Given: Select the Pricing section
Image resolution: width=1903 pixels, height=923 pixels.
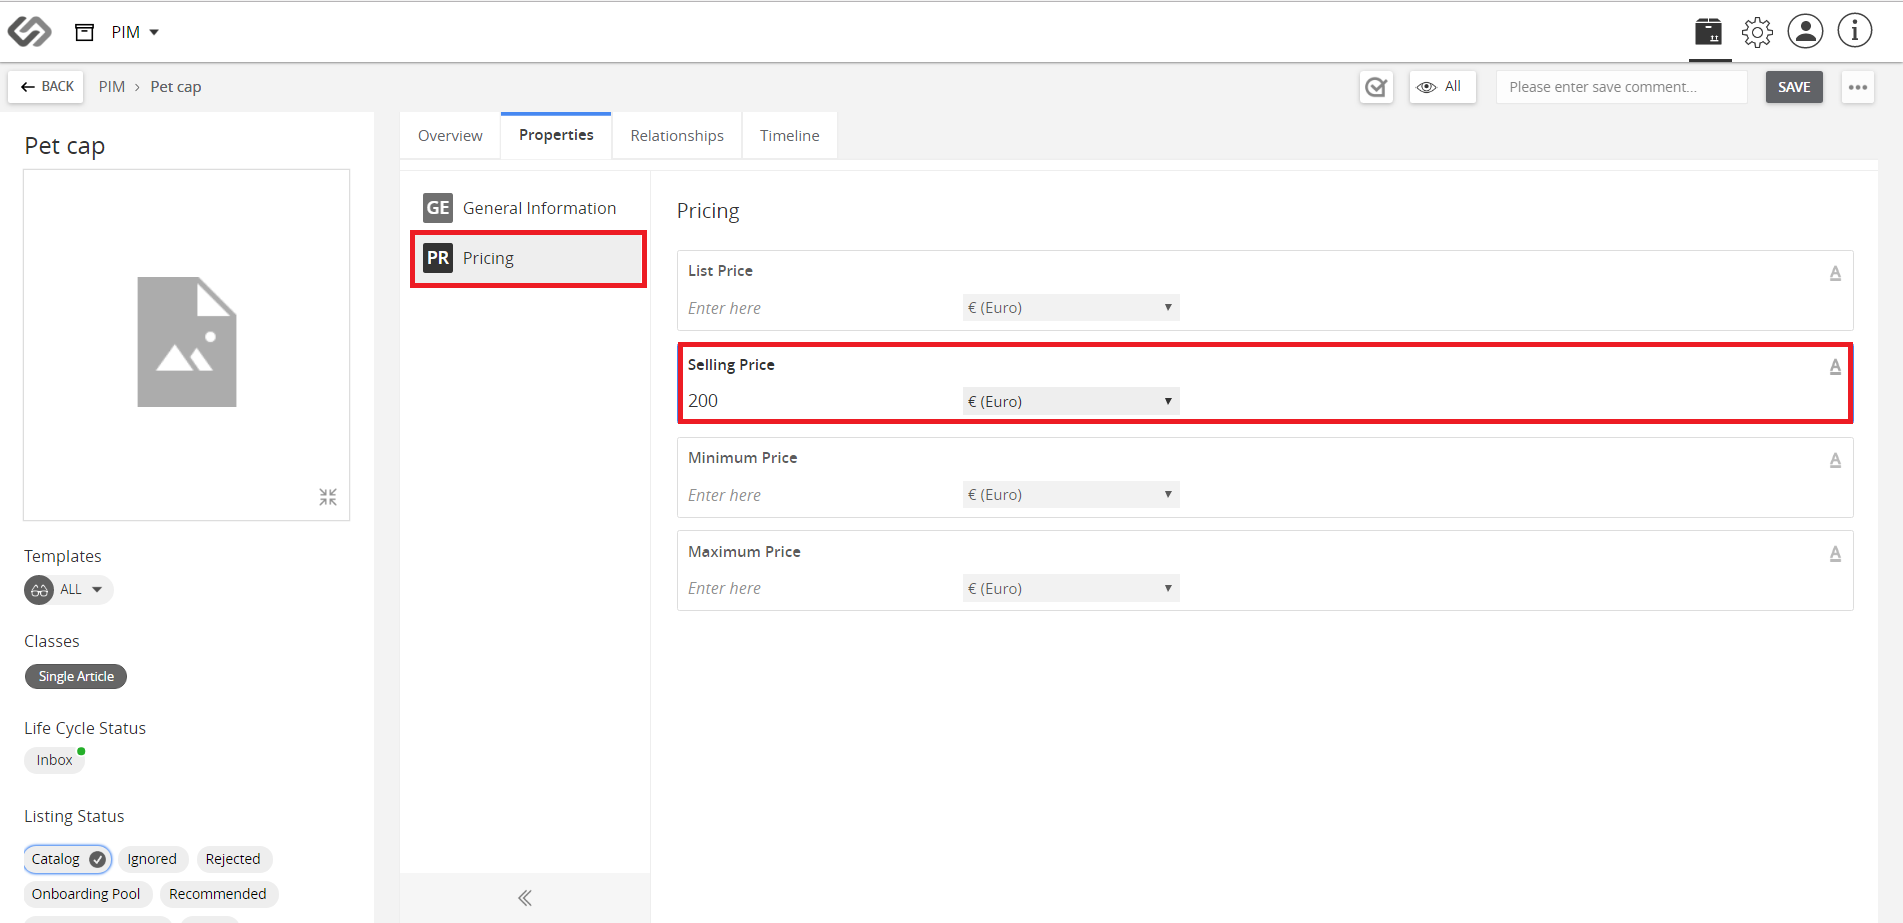Looking at the screenshot, I should pyautogui.click(x=528, y=259).
